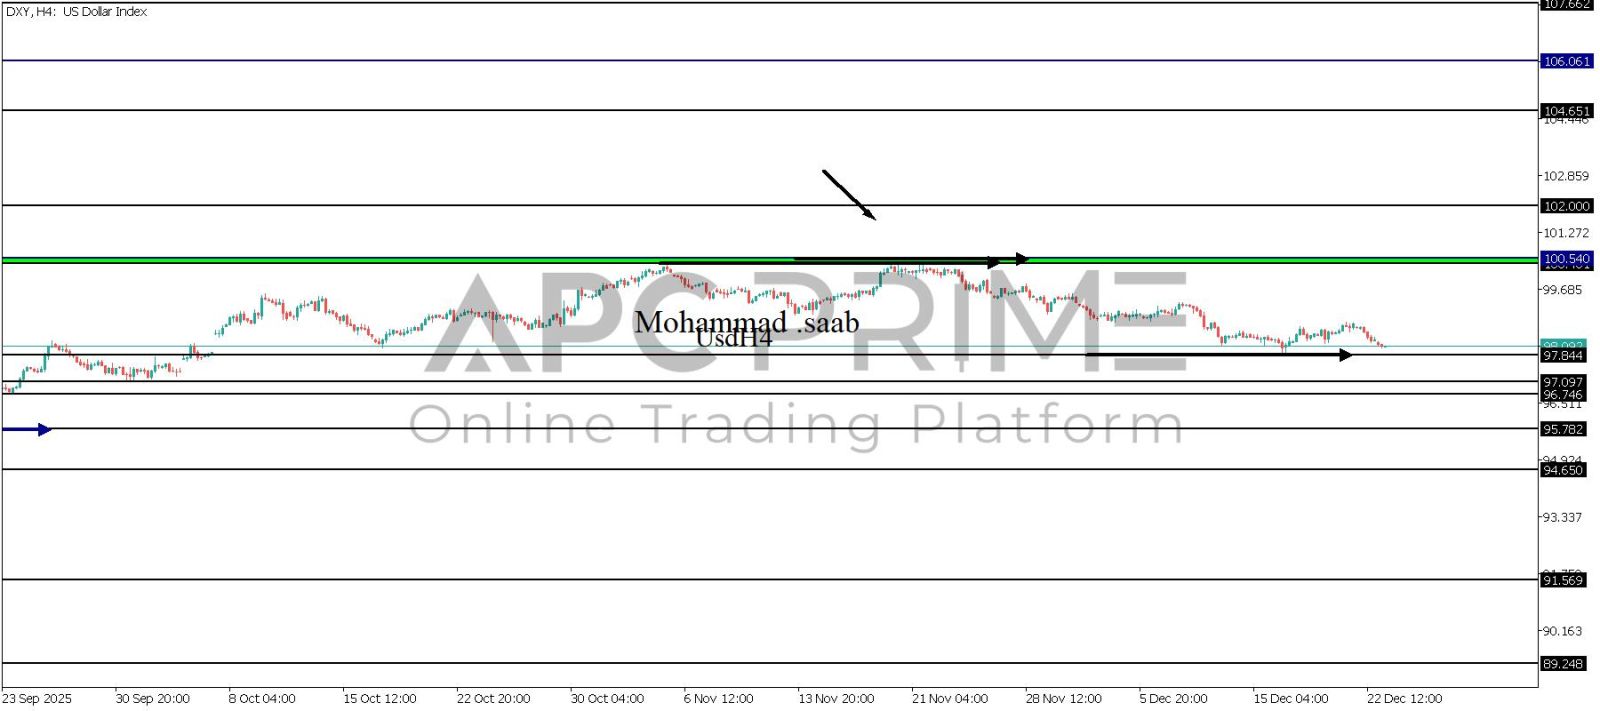Click the black arrow near the 97.844 level
The height and width of the screenshot is (711, 1600).
point(1218,354)
